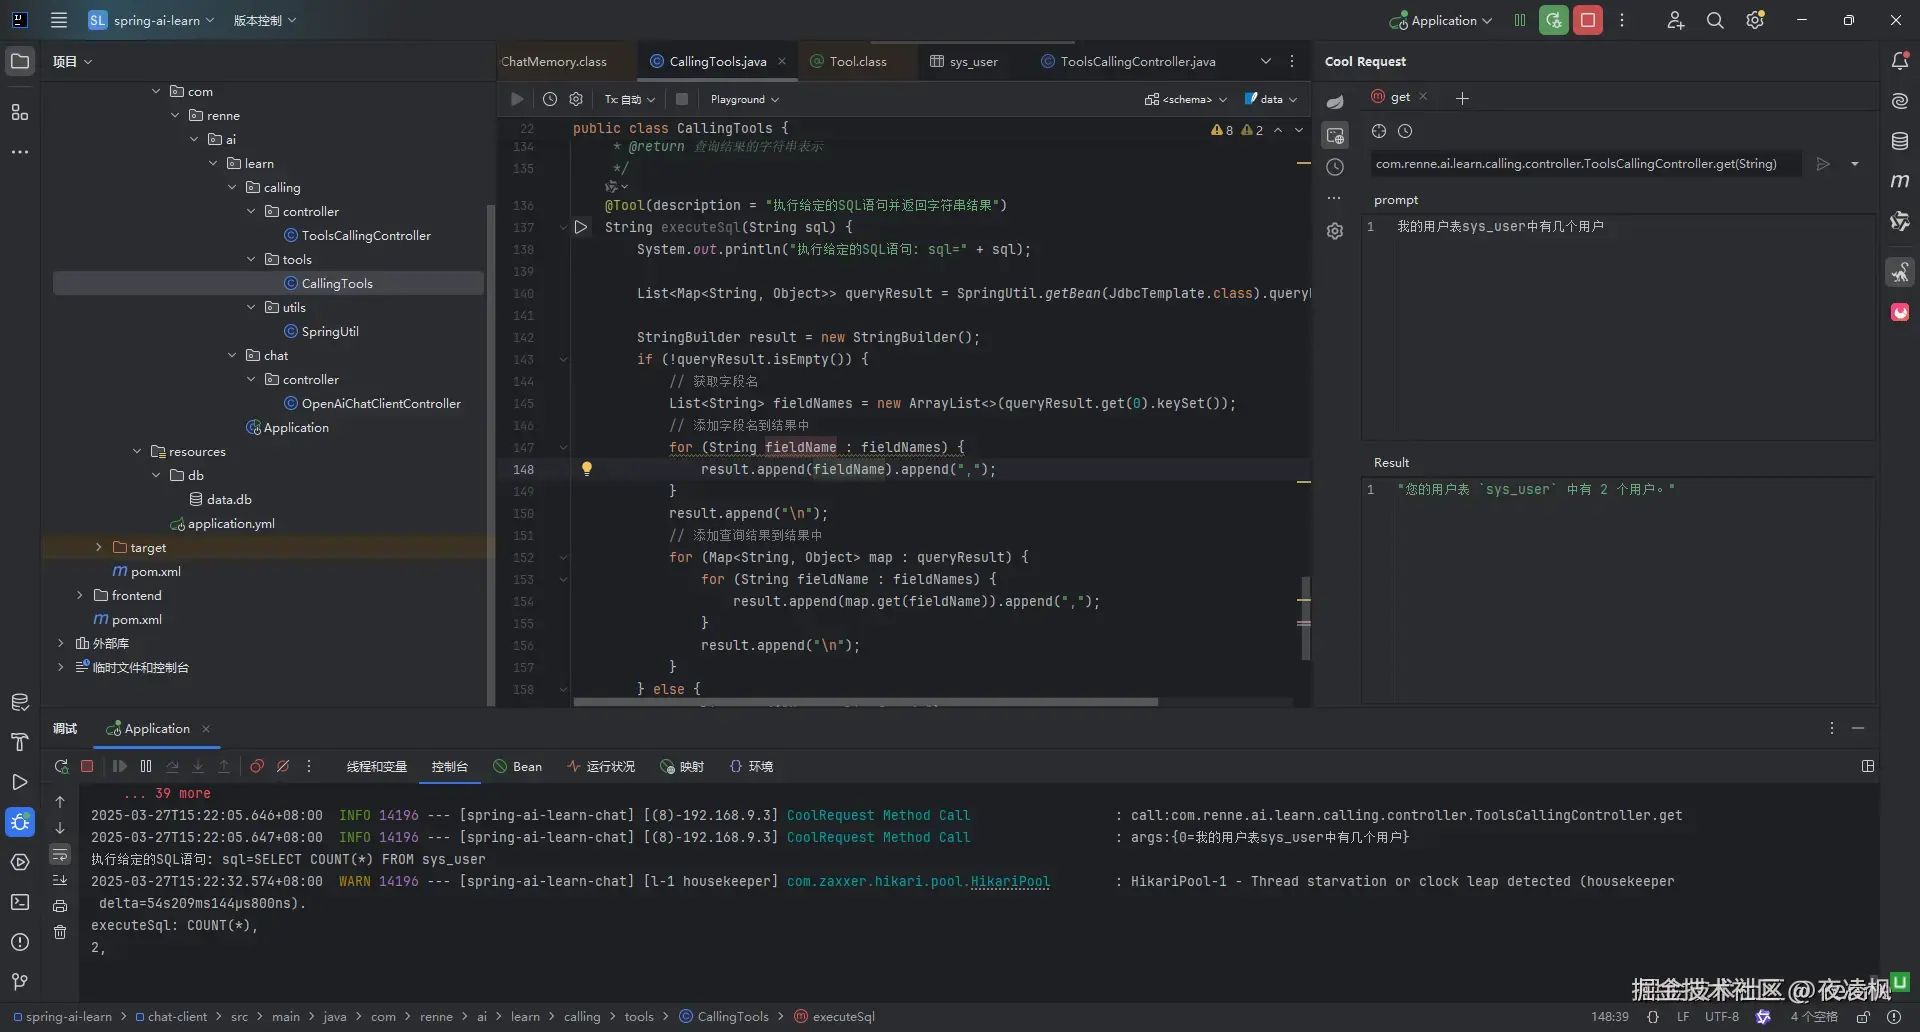The image size is (1920, 1032).
Task: Open IDE settings gear icon in title bar
Action: click(x=1755, y=20)
